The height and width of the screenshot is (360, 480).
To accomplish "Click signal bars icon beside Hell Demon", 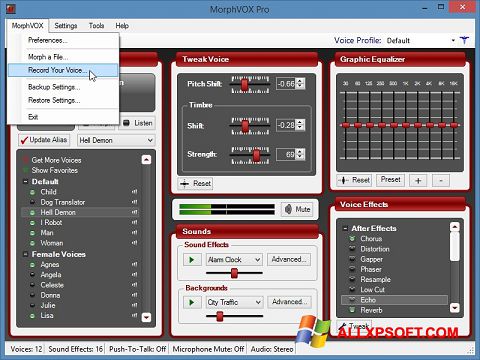I will [x=134, y=212].
